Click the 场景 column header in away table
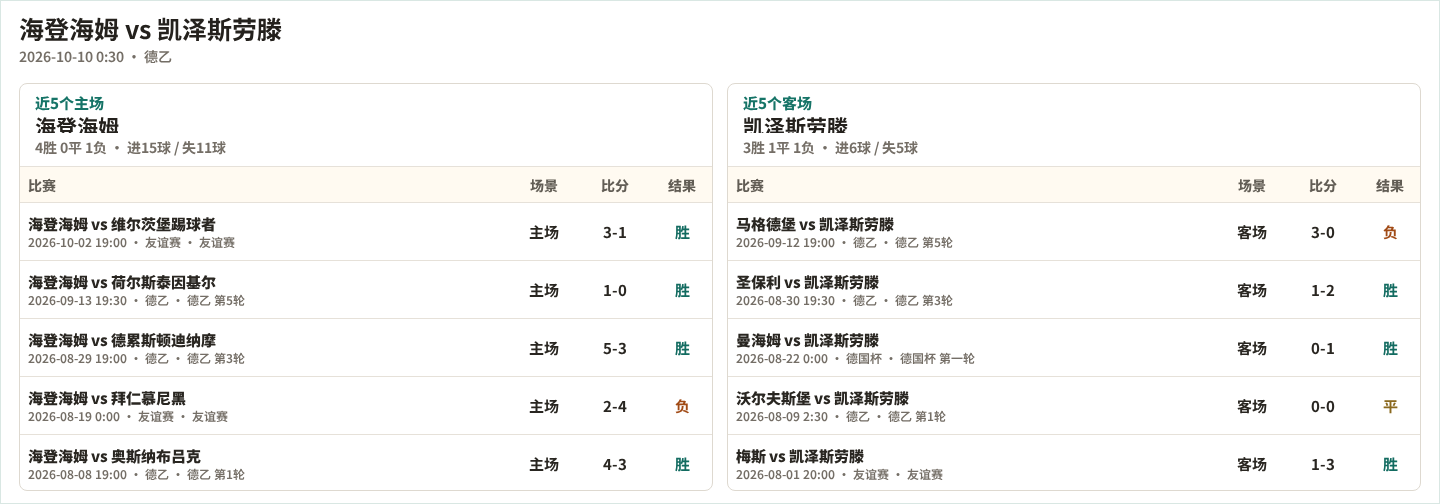Image resolution: width=1440 pixels, height=504 pixels. coord(1252,185)
